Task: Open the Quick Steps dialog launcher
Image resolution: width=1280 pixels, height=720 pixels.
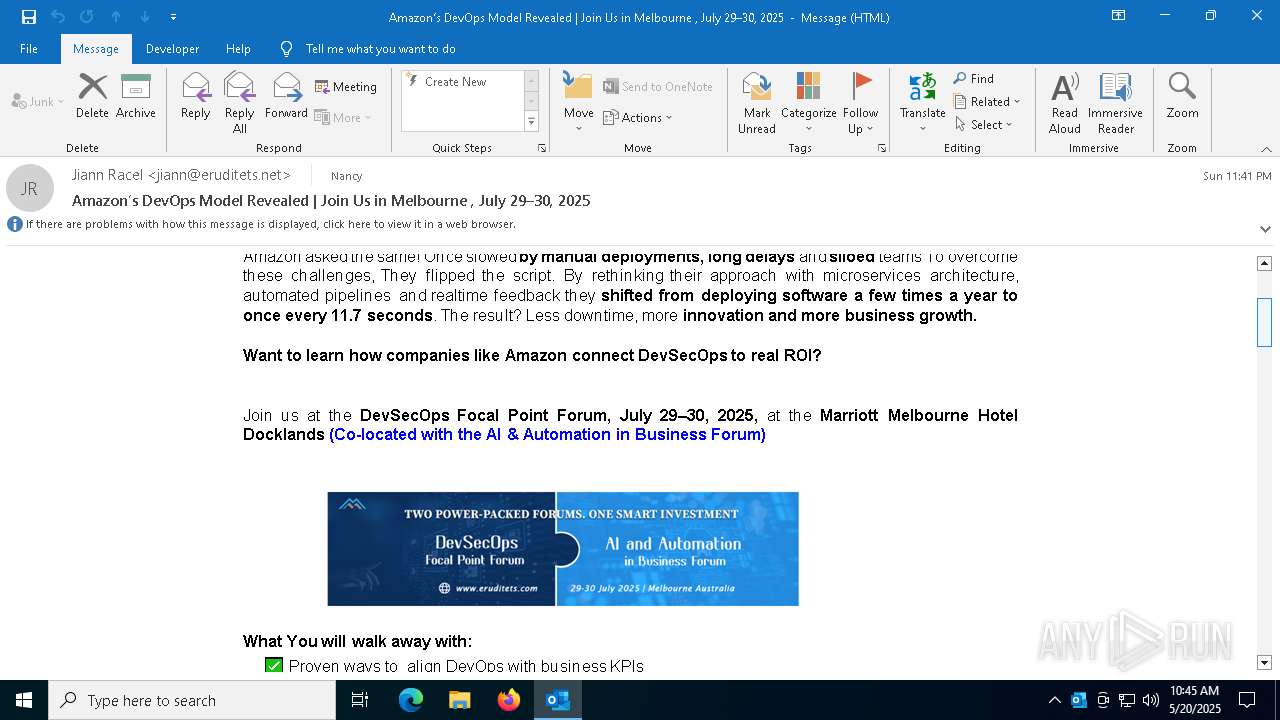Action: 542,148
